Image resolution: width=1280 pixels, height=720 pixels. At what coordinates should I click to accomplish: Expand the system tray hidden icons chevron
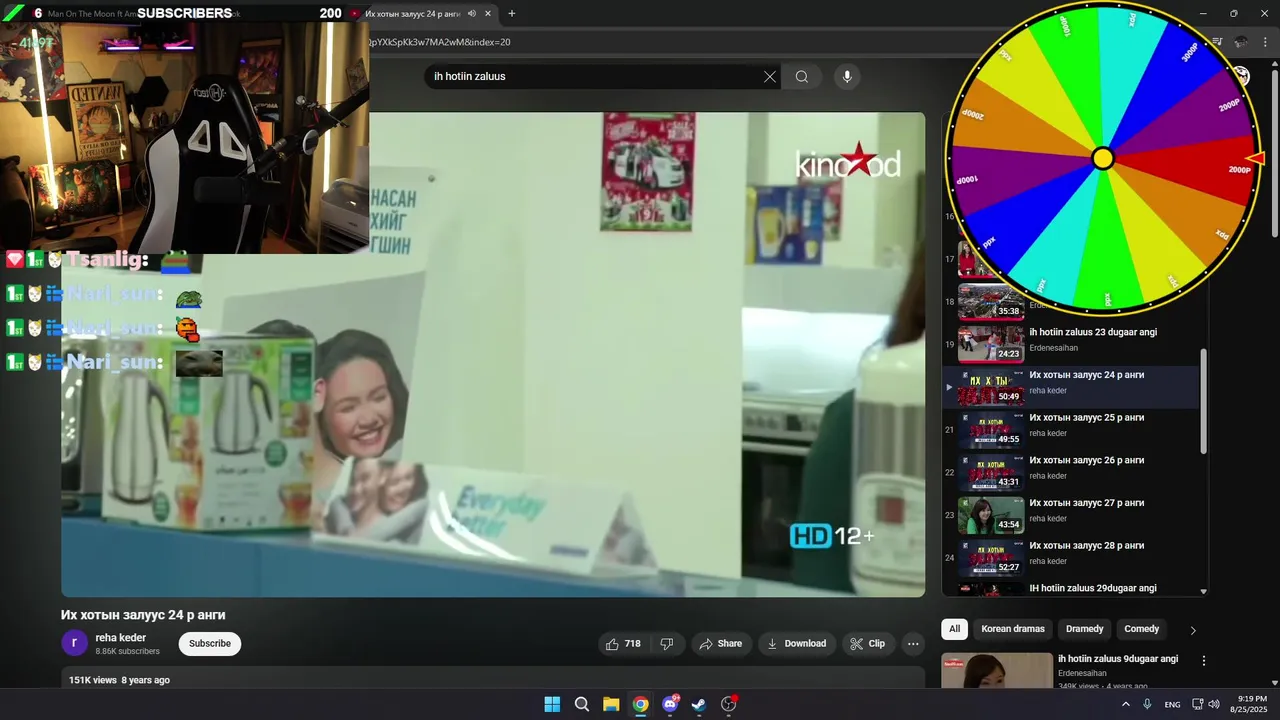pos(1125,704)
